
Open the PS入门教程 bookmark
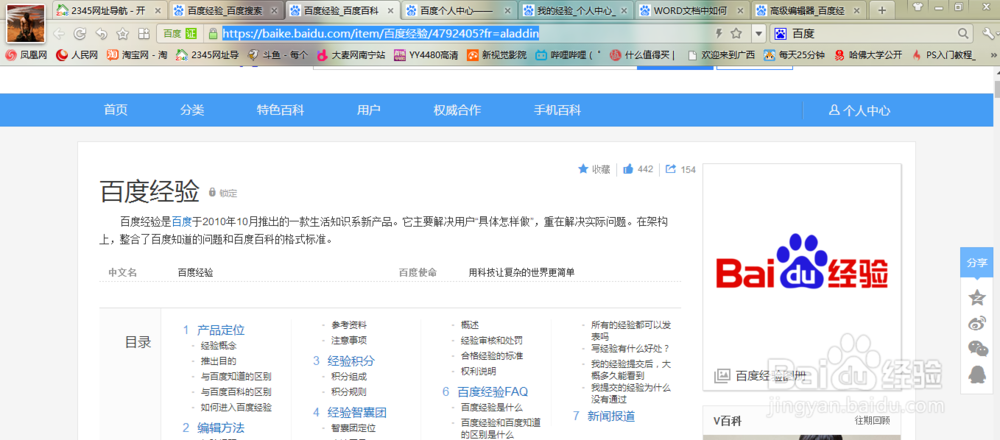pos(944,55)
